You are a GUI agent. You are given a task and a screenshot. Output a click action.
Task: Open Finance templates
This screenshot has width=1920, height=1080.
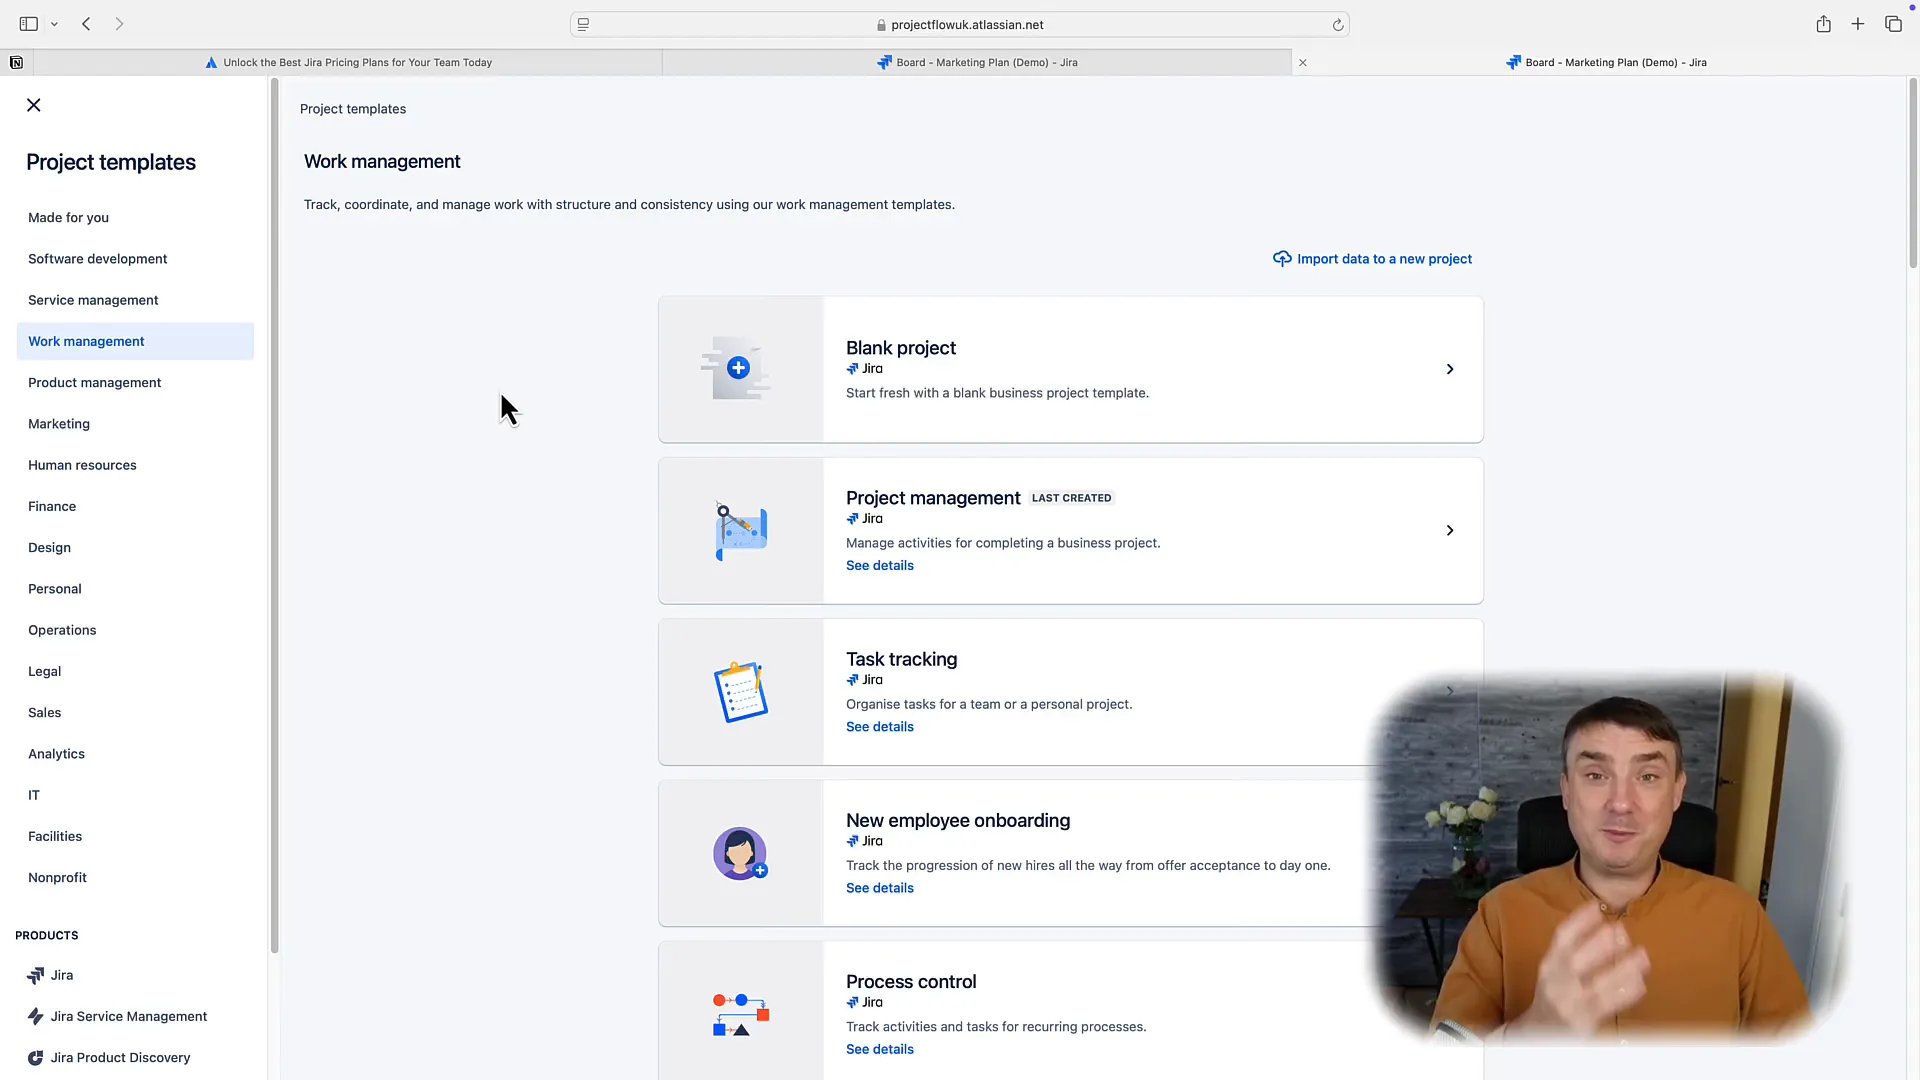52,506
